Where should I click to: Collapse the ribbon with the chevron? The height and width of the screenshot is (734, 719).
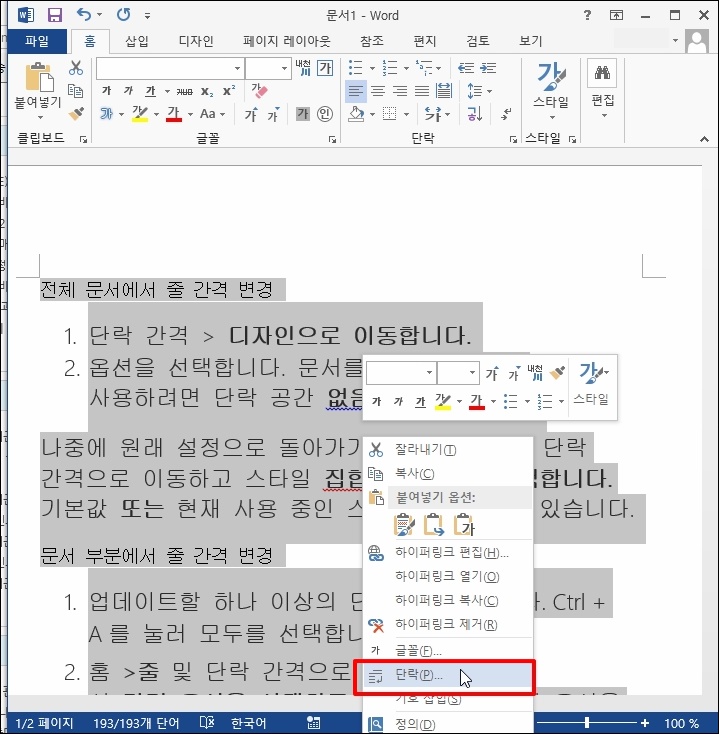pos(704,139)
